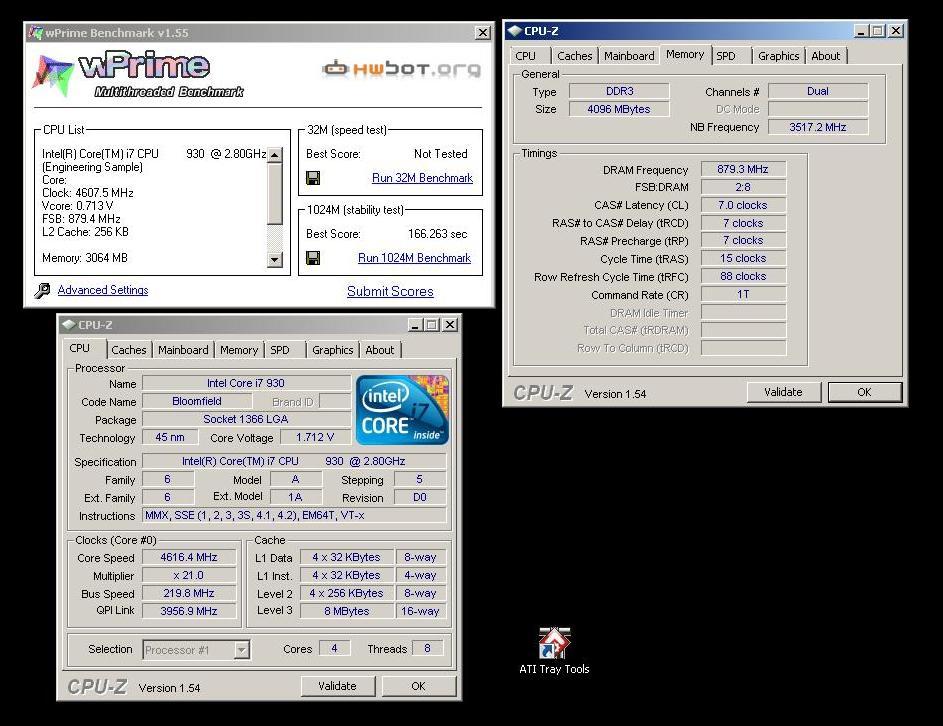Minimize the CPU-Z memory window

pyautogui.click(x=861, y=31)
